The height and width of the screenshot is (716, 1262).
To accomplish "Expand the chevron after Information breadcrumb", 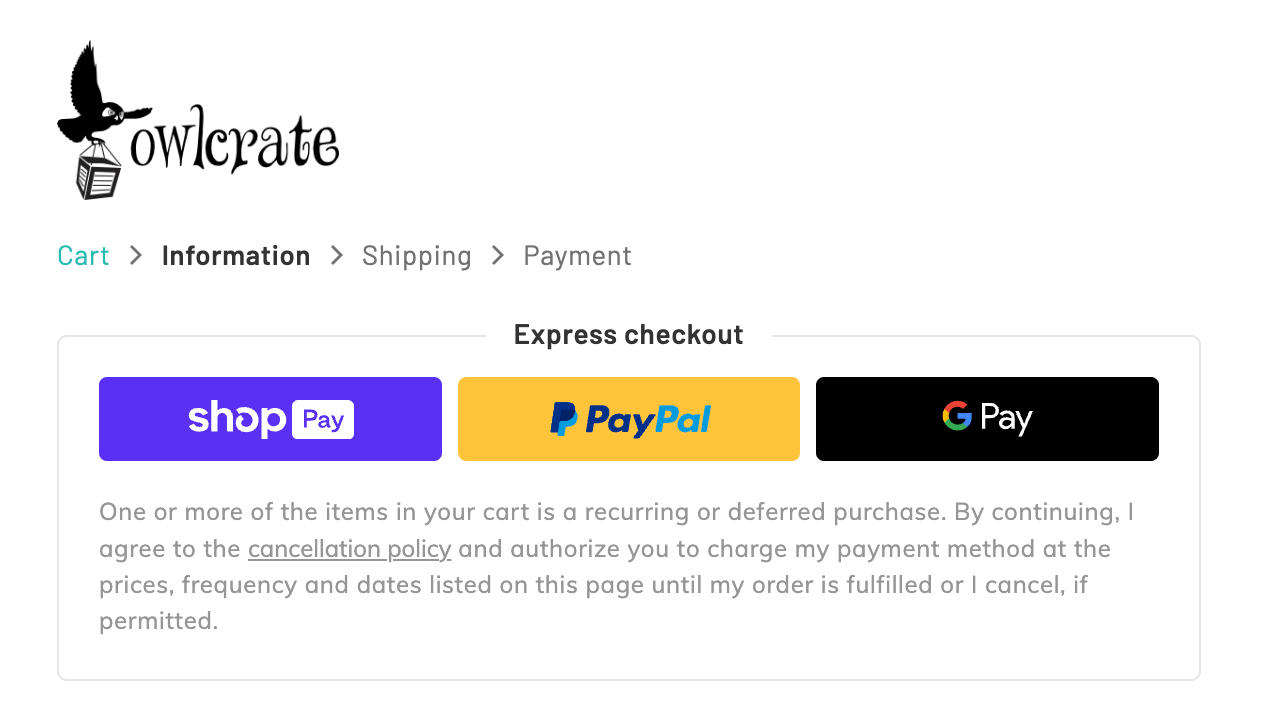I will coord(337,255).
